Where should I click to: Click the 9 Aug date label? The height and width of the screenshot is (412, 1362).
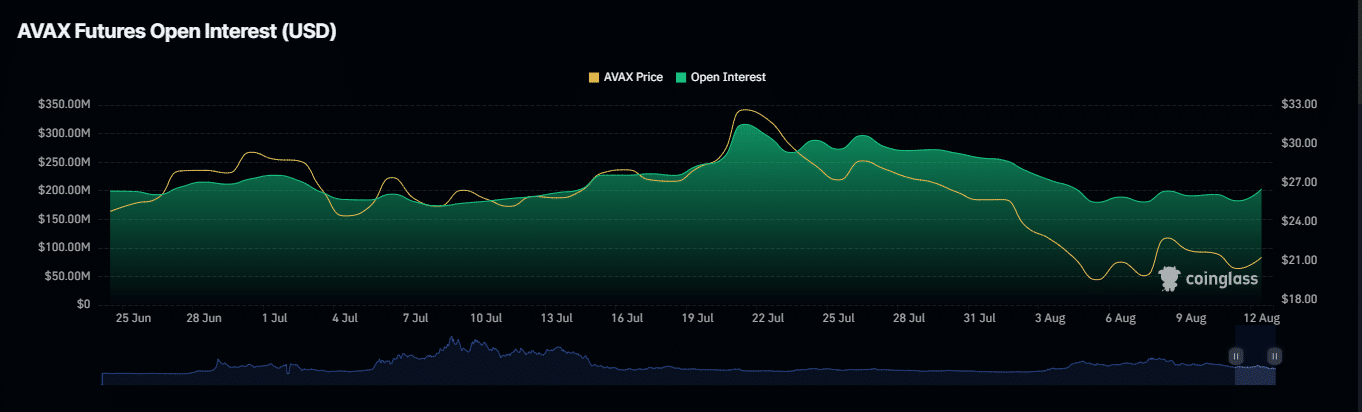click(1191, 318)
